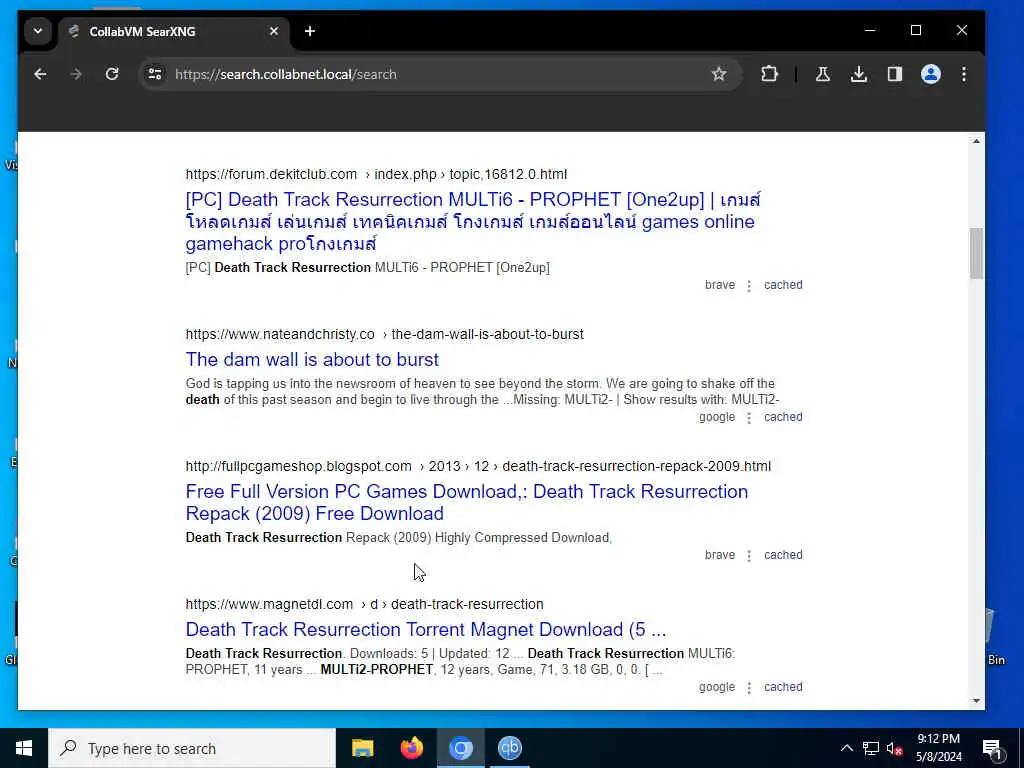Open the network status tray icon
The width and height of the screenshot is (1024, 768).
point(871,748)
